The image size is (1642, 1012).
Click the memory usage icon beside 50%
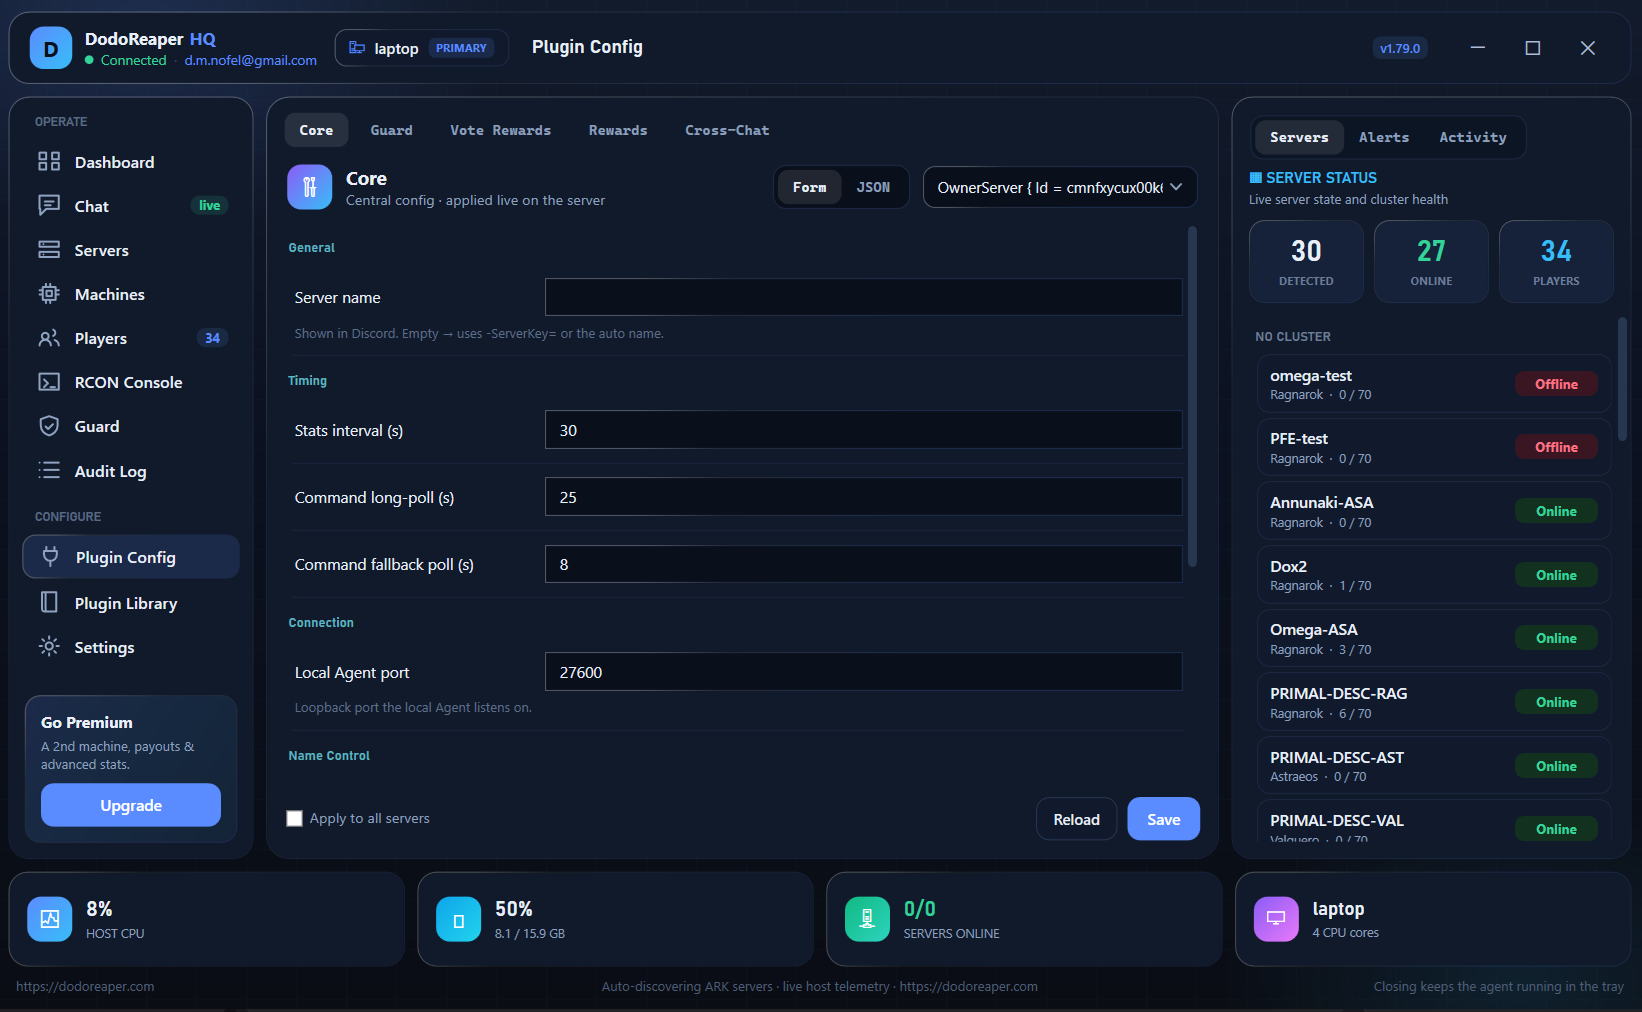coord(459,919)
